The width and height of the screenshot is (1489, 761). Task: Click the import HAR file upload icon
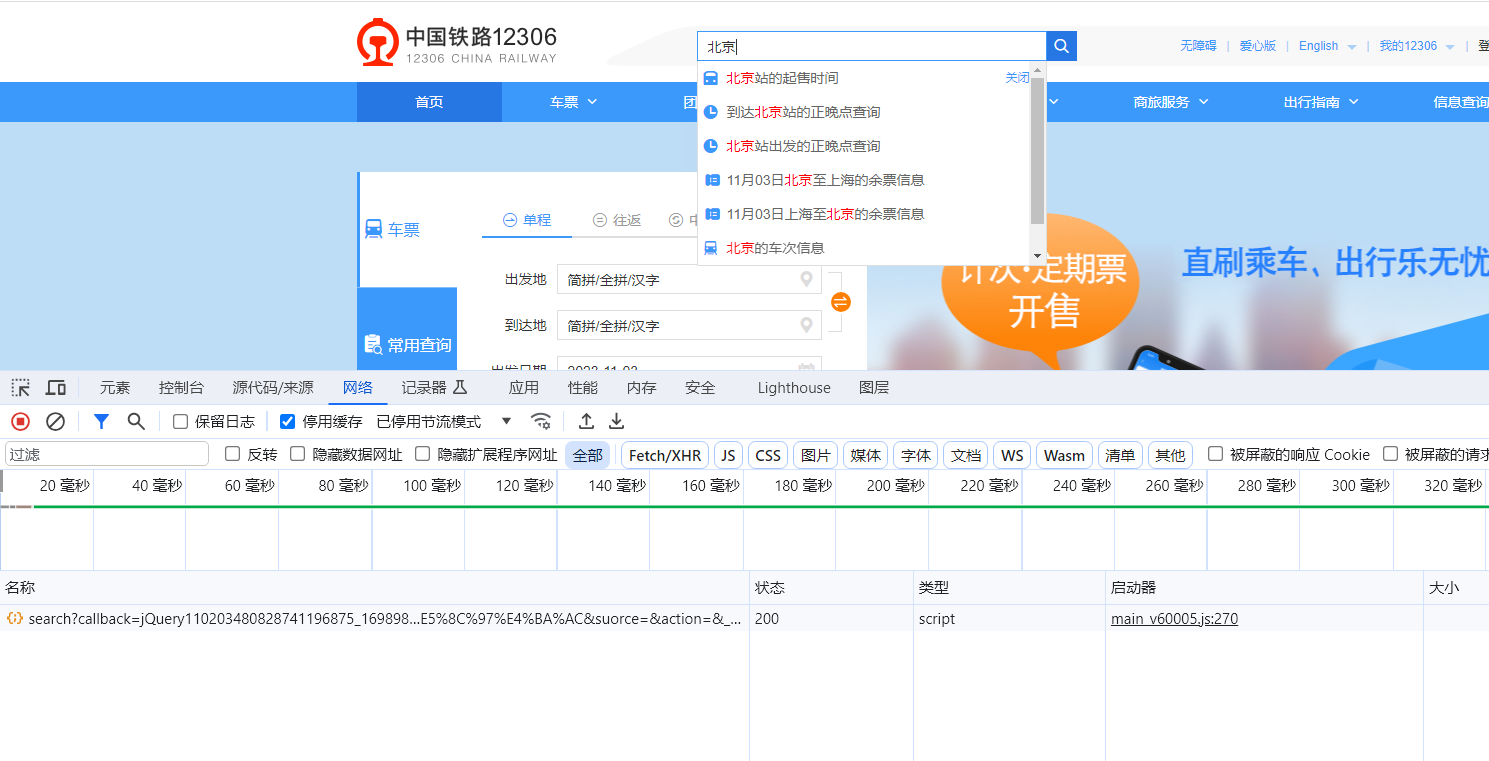click(587, 422)
